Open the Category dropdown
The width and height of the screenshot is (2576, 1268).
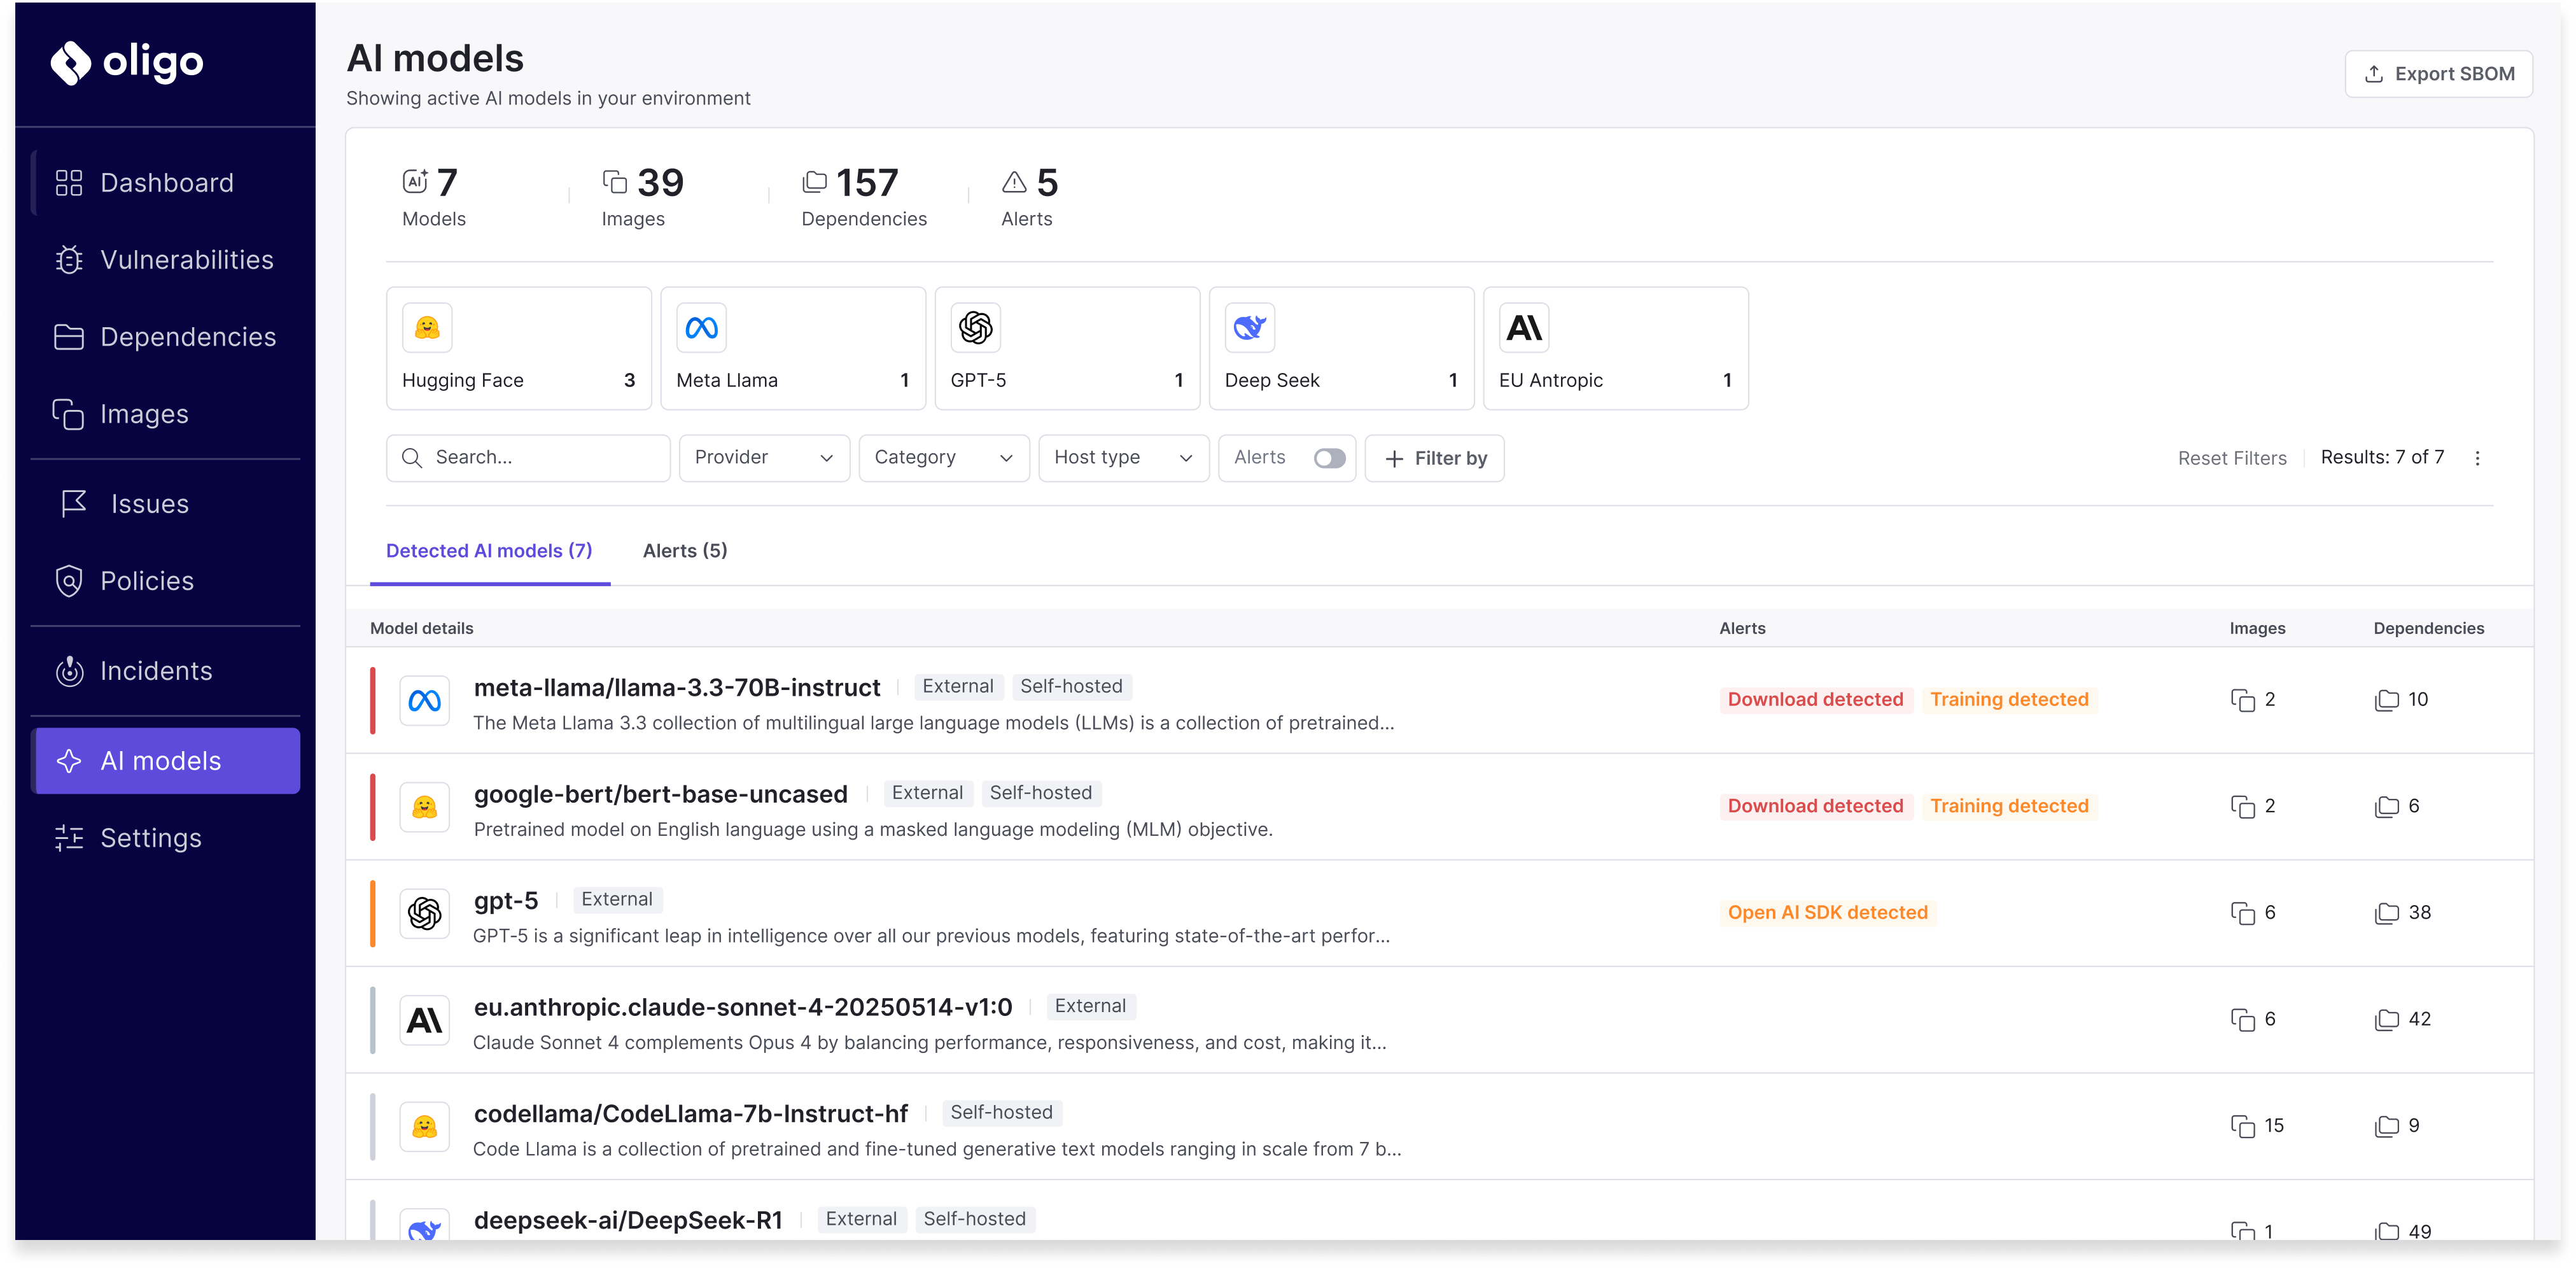[943, 458]
